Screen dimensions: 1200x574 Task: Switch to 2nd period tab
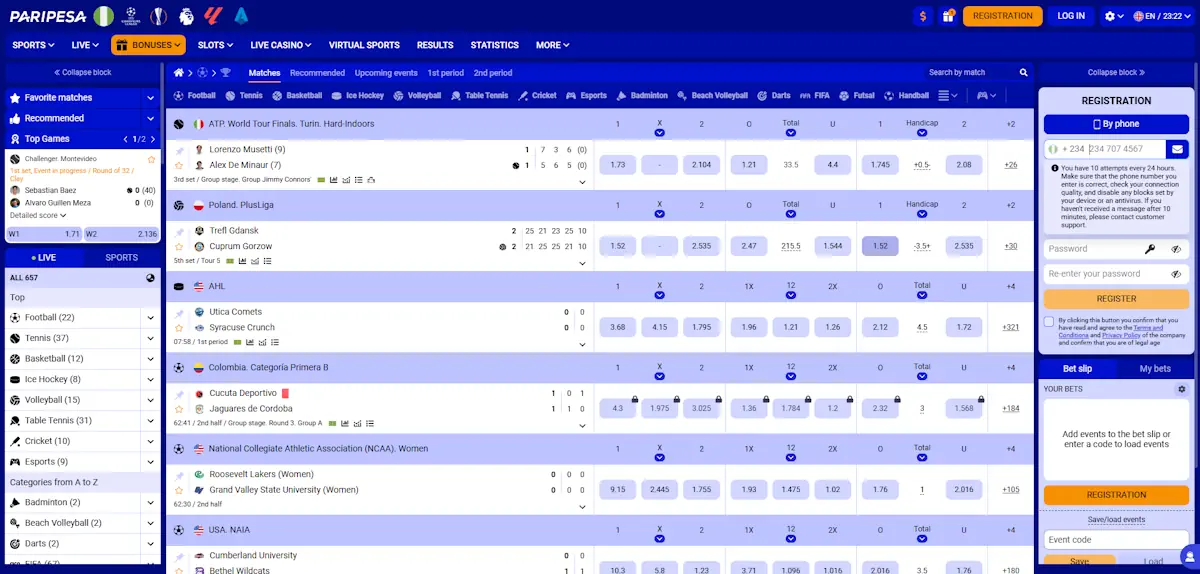(x=493, y=73)
